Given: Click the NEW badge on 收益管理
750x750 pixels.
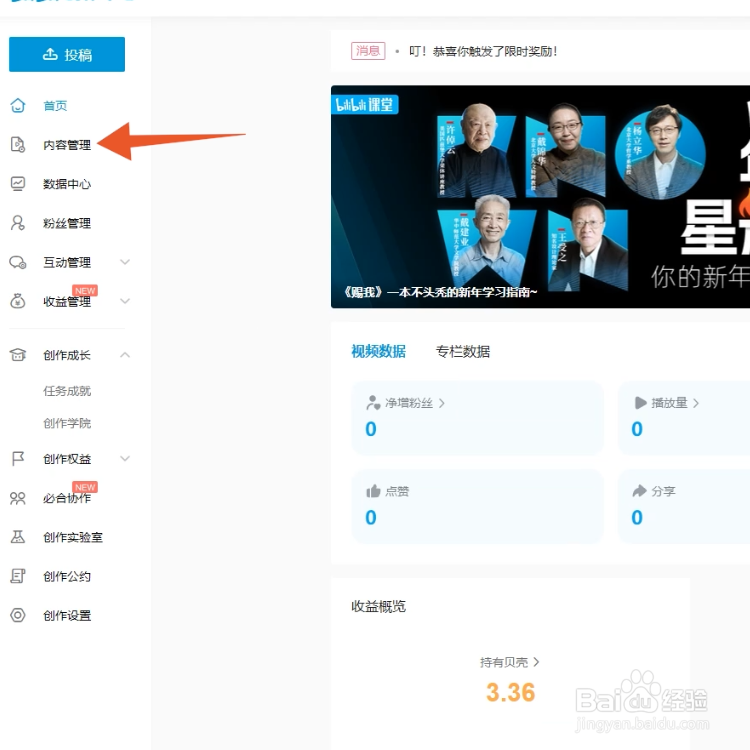Looking at the screenshot, I should click(85, 291).
